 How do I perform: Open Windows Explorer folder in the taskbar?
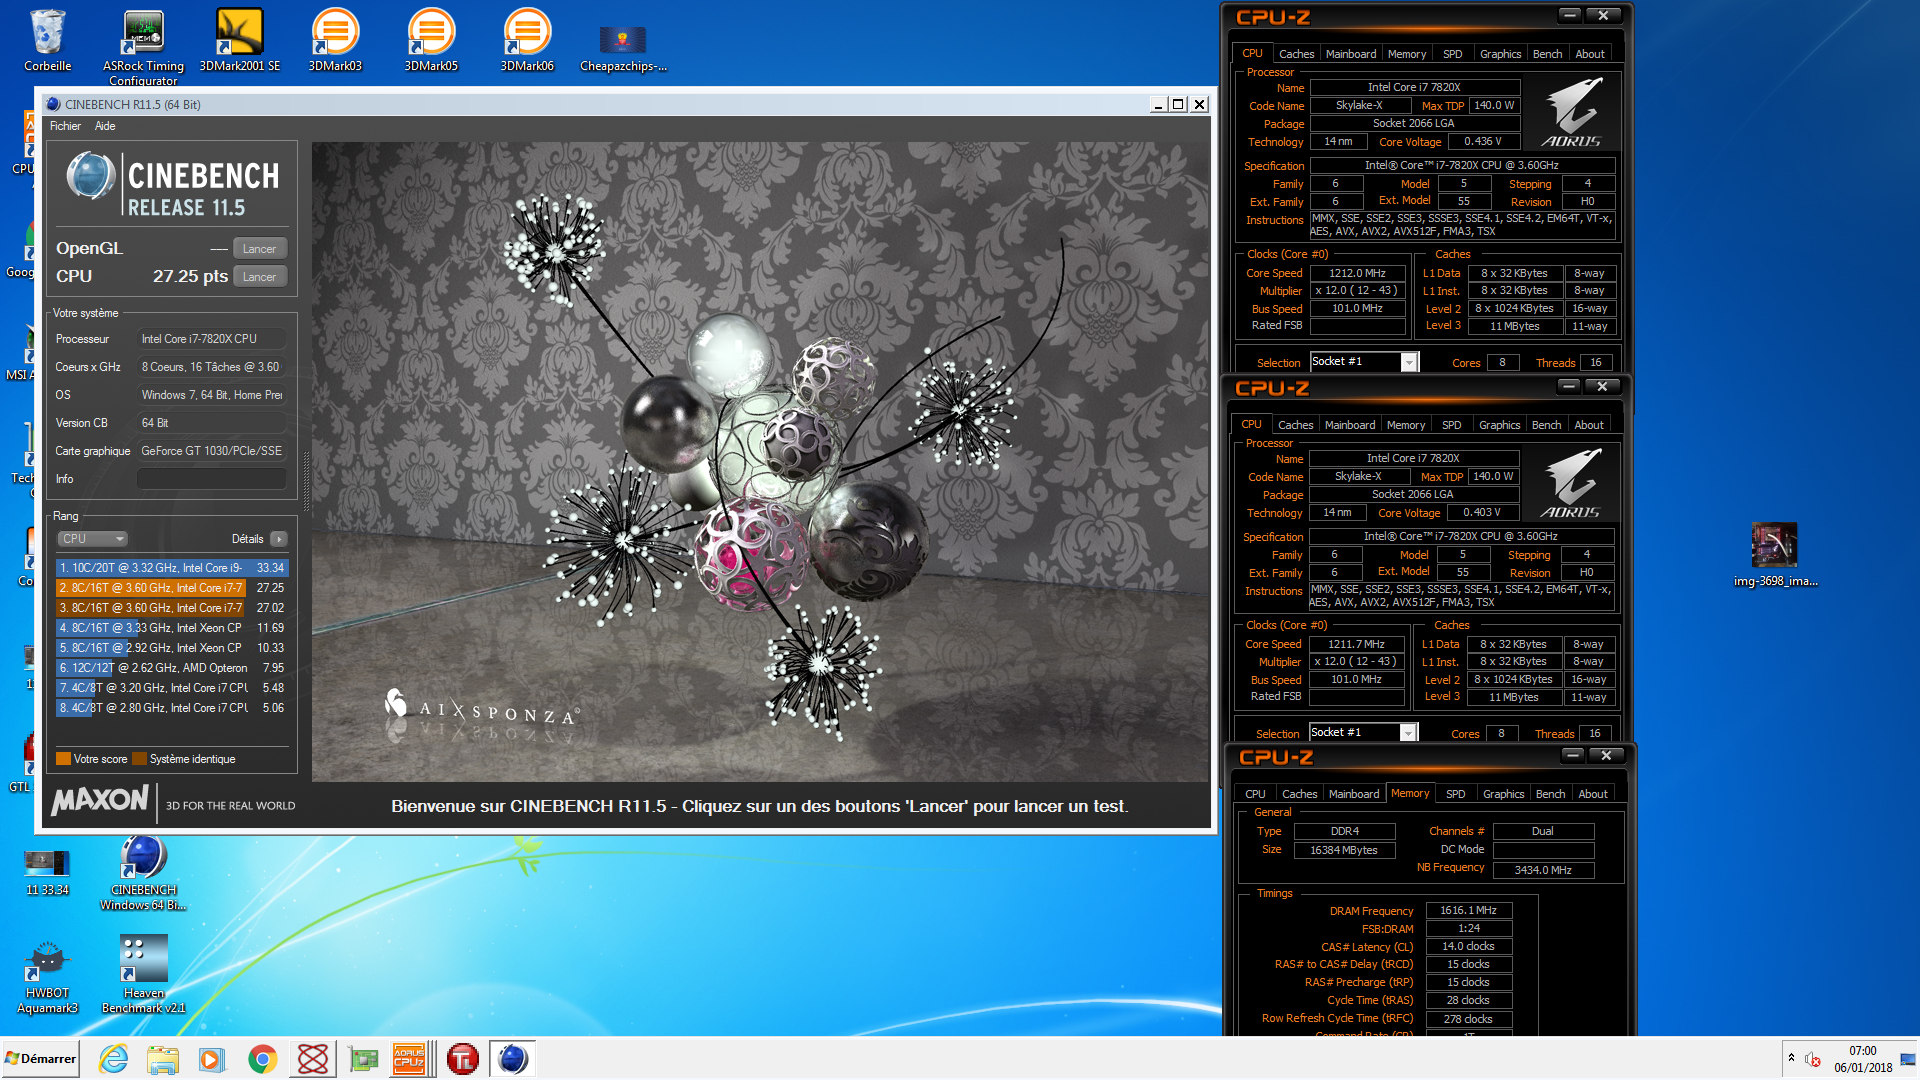click(x=163, y=1059)
